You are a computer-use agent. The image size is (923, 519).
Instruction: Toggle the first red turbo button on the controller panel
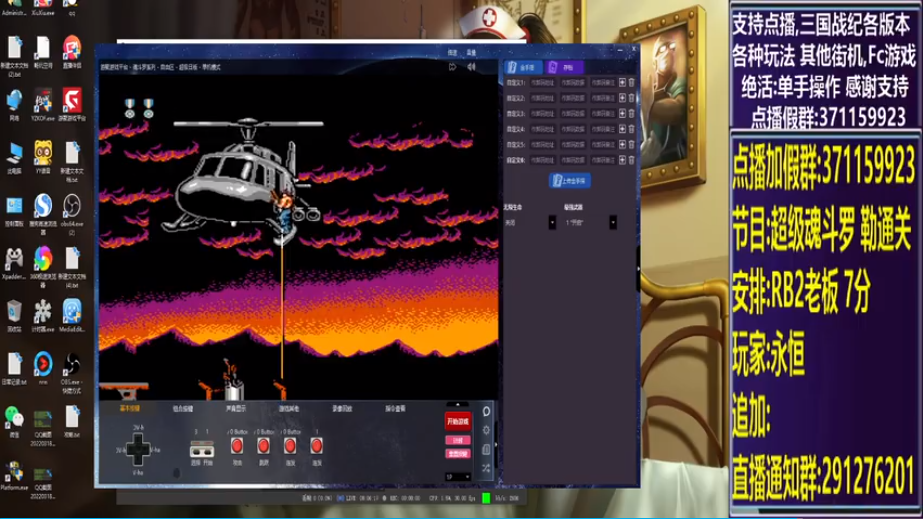[x=237, y=446]
